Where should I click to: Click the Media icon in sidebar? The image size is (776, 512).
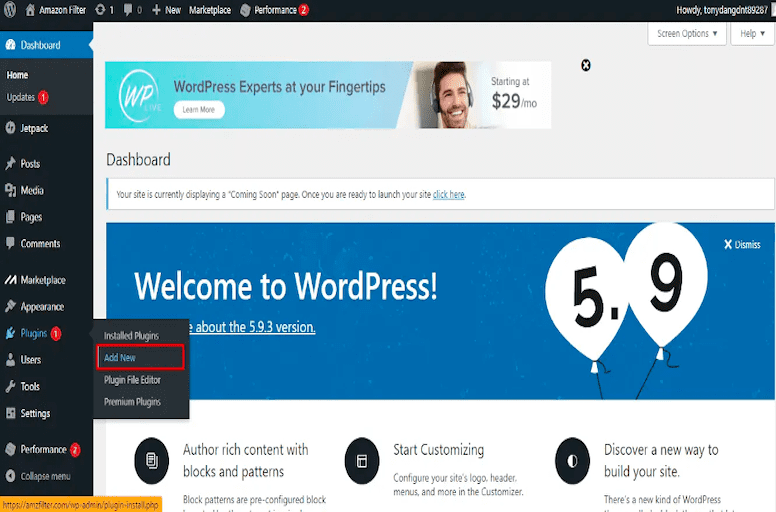(10, 190)
